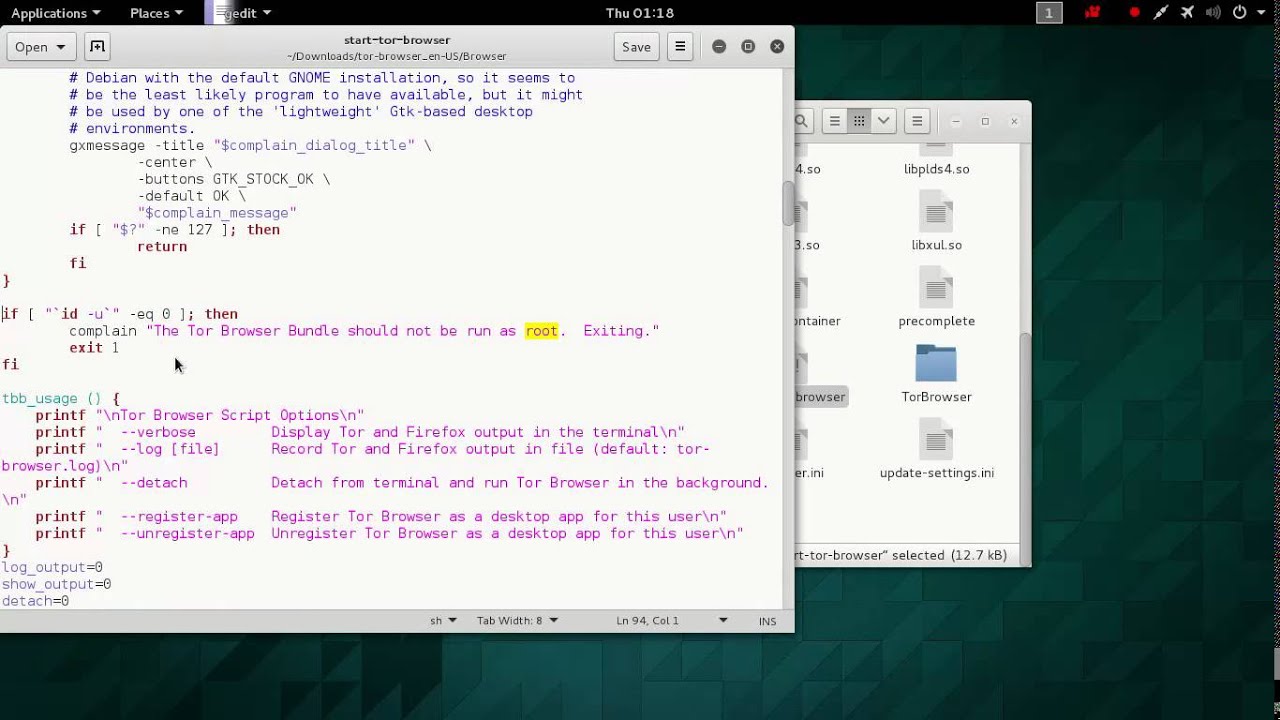Click the --detach option text
The image size is (1280, 720).
pos(154,483)
